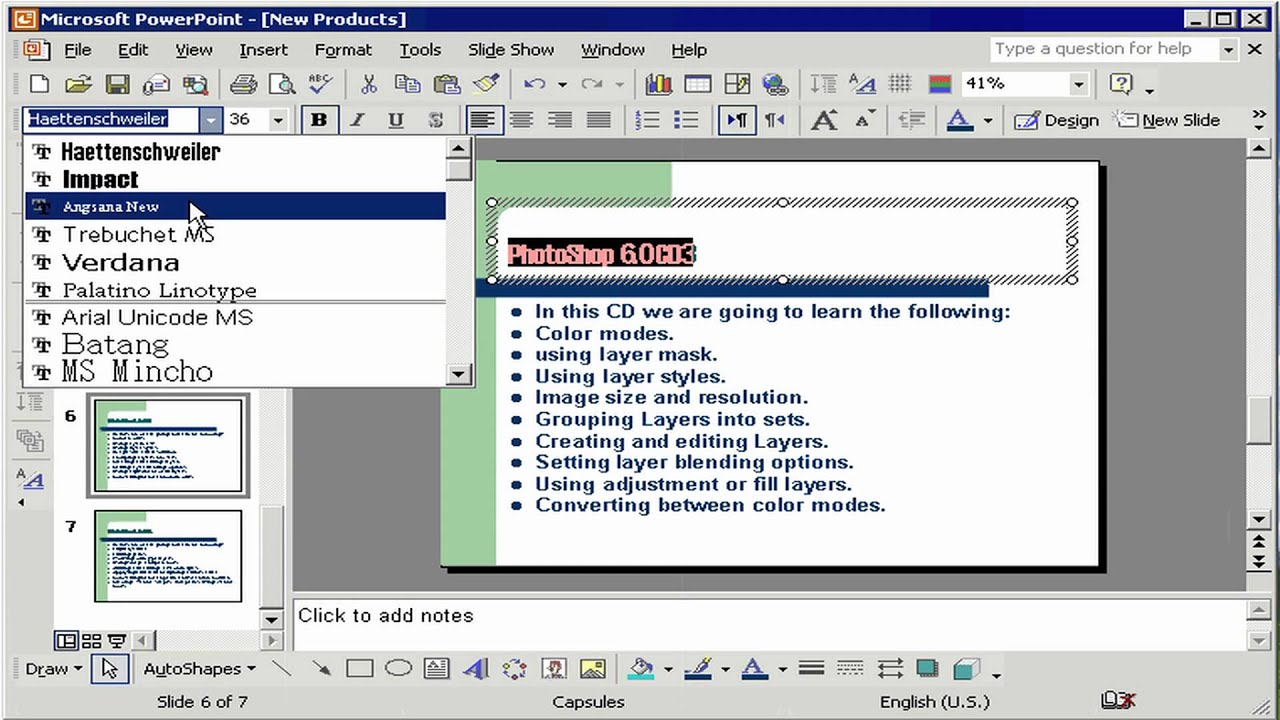Screen dimensions: 1280x720
Task: Expand the line color dropdown arrow
Action: coord(724,669)
